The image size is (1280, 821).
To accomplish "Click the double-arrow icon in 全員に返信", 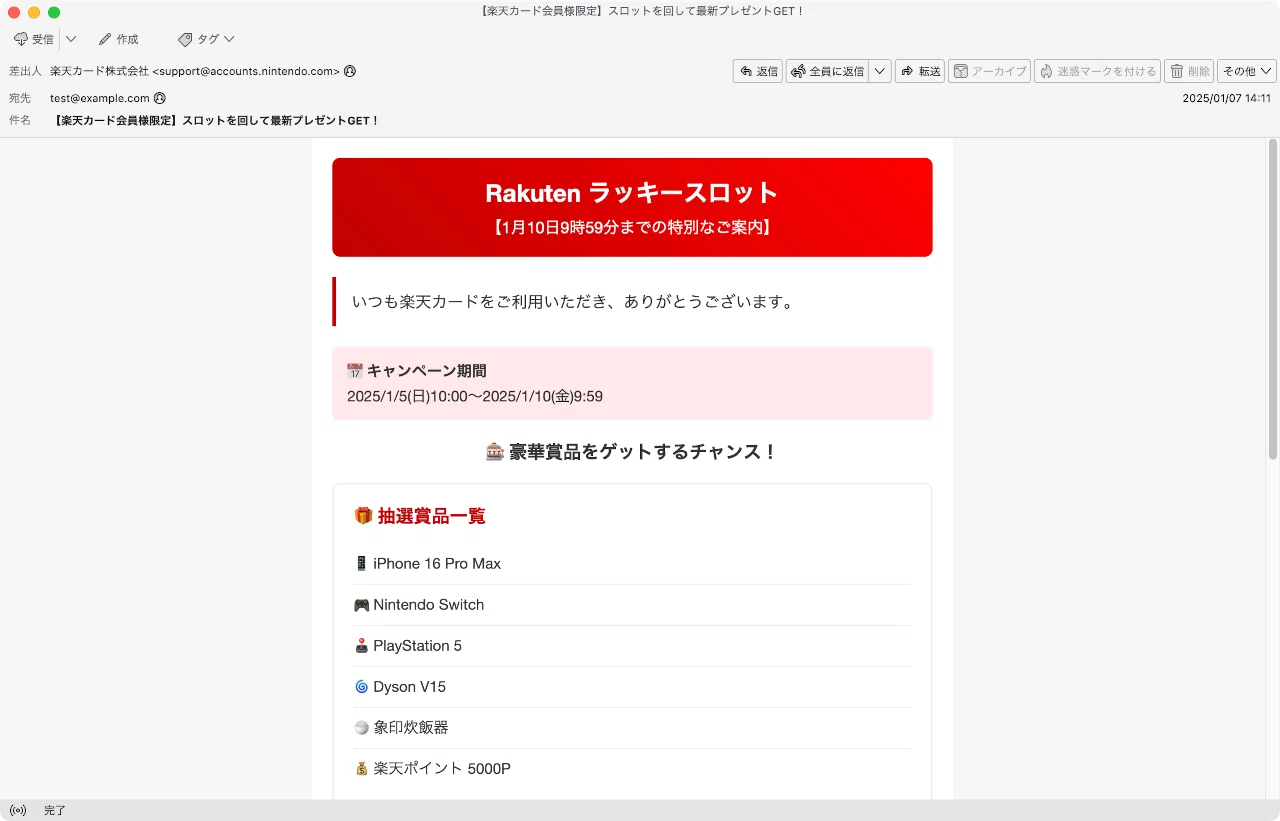I will 798,71.
